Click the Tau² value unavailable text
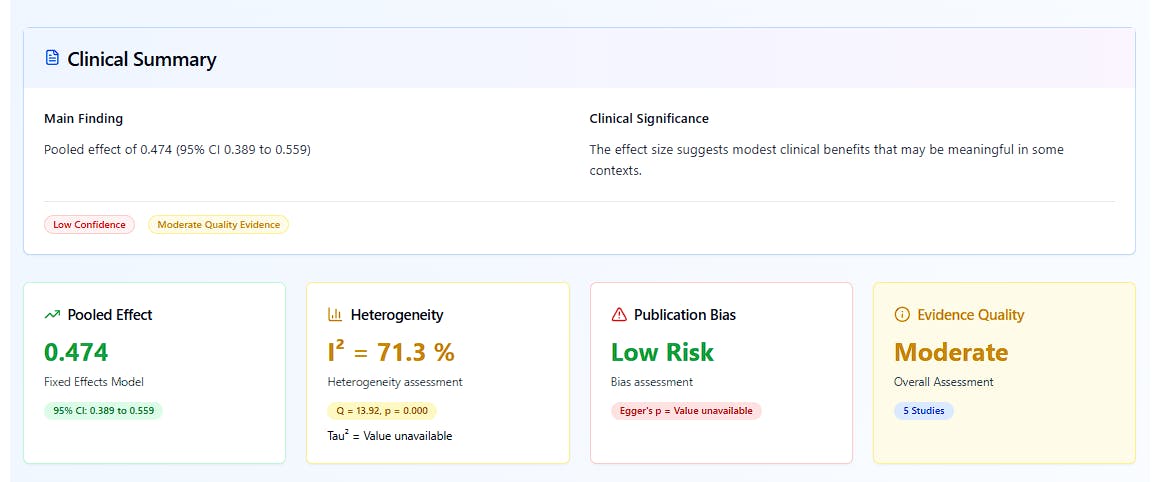Viewport: 1162px width, 482px height. pyautogui.click(x=389, y=436)
